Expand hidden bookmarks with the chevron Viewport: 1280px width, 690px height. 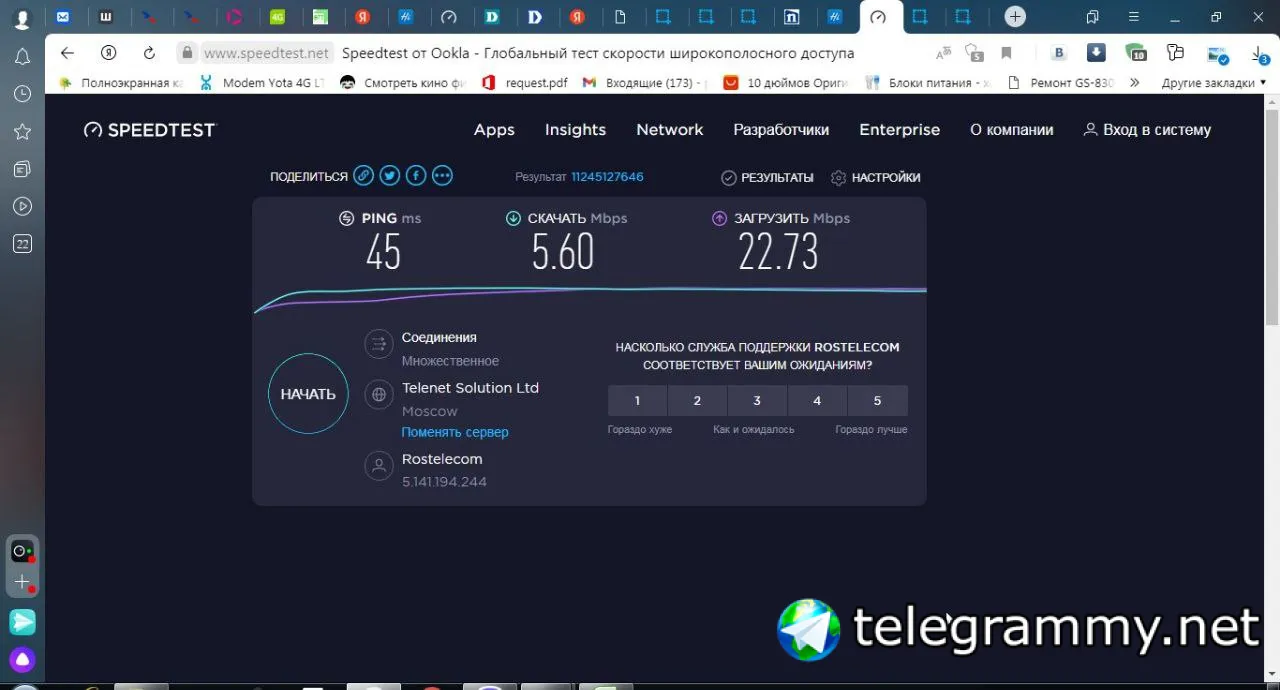pos(1134,83)
